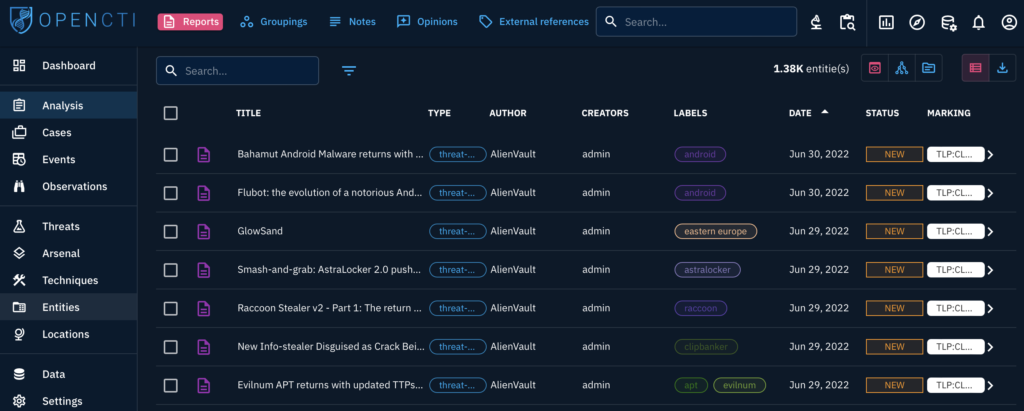Click the export download icon
This screenshot has width=1024, height=411.
[1002, 68]
